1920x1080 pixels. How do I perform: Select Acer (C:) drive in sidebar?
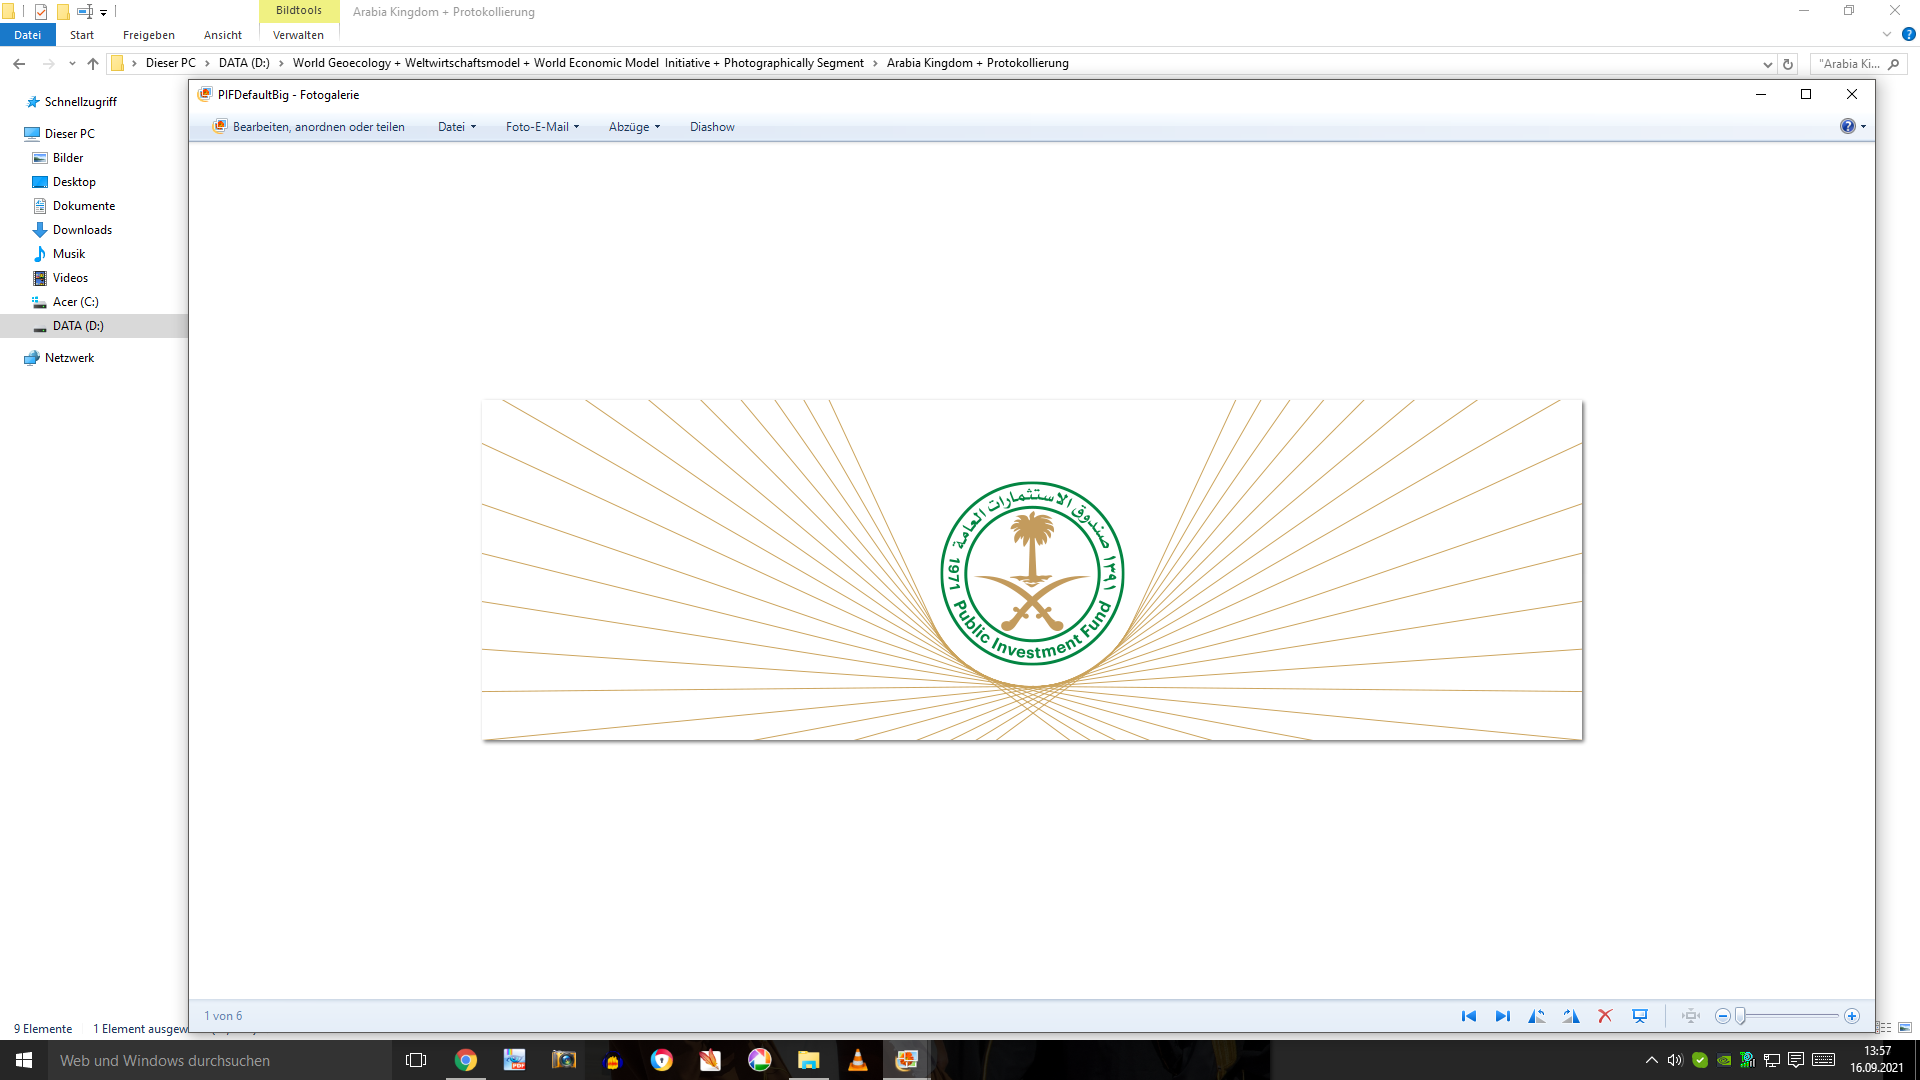[x=75, y=302]
